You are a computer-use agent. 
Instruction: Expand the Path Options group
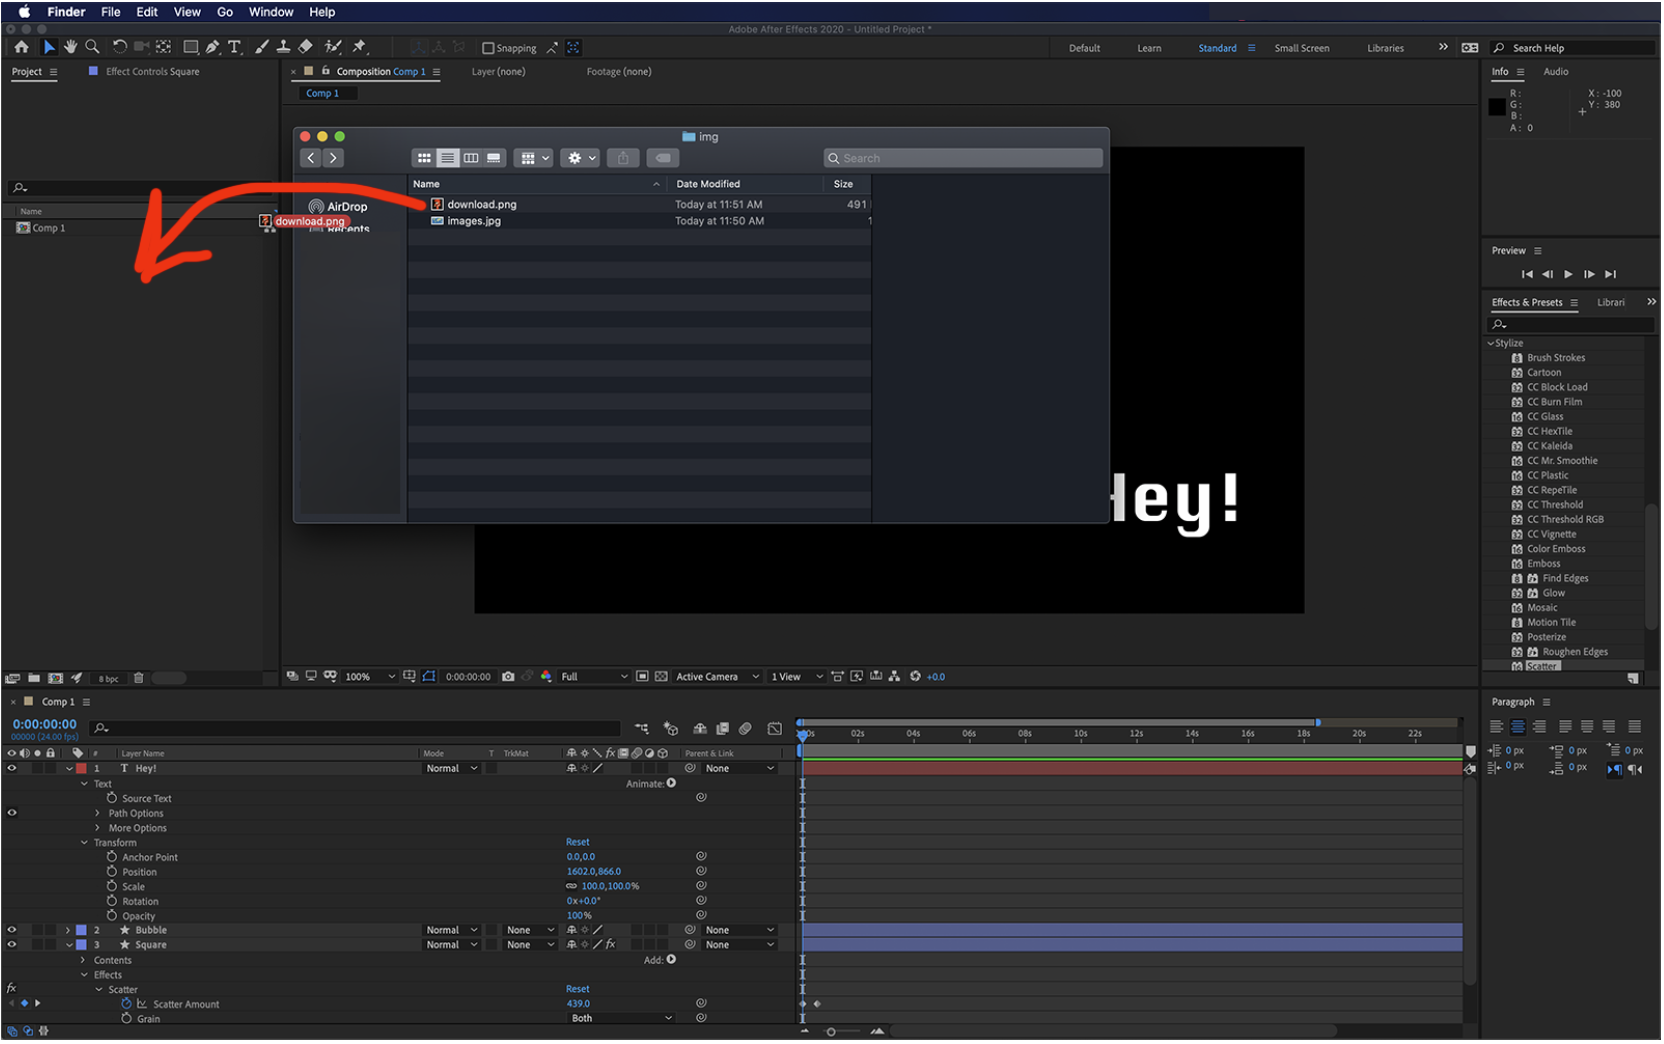[98, 814]
